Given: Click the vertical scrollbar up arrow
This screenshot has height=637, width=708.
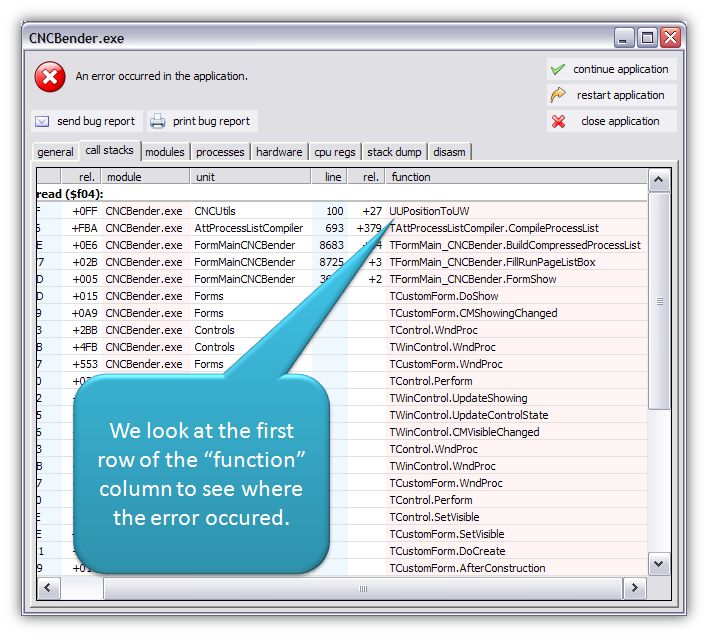Looking at the screenshot, I should [659, 181].
